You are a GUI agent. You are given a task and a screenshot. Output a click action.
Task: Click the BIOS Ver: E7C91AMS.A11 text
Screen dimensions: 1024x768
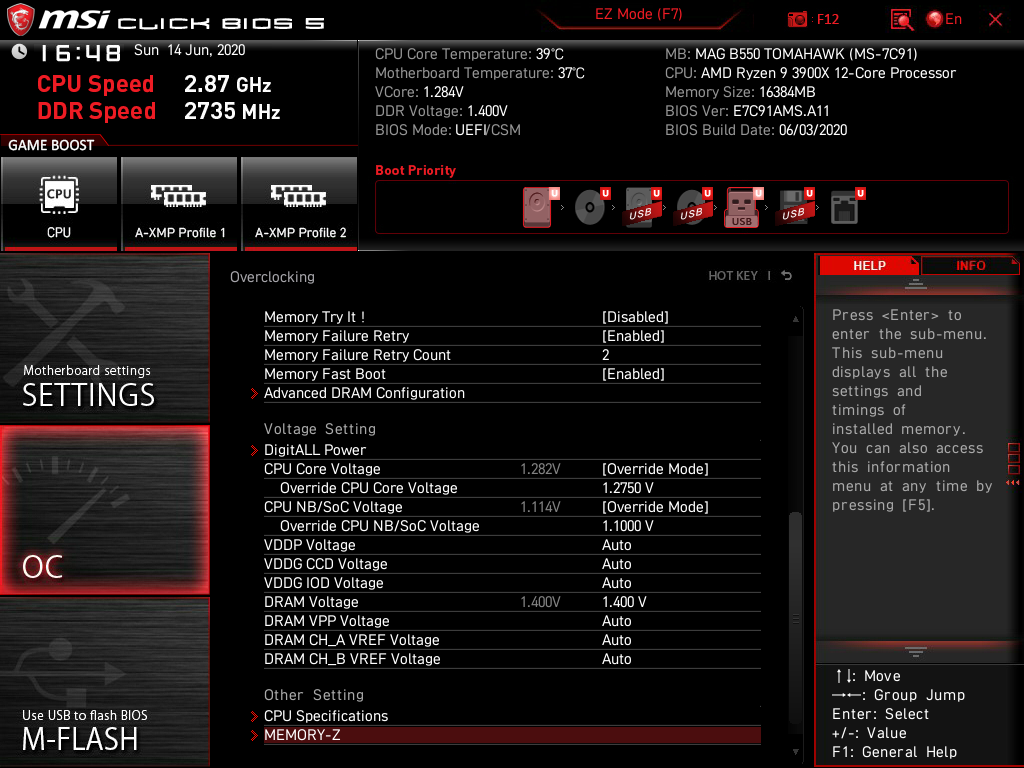point(747,111)
